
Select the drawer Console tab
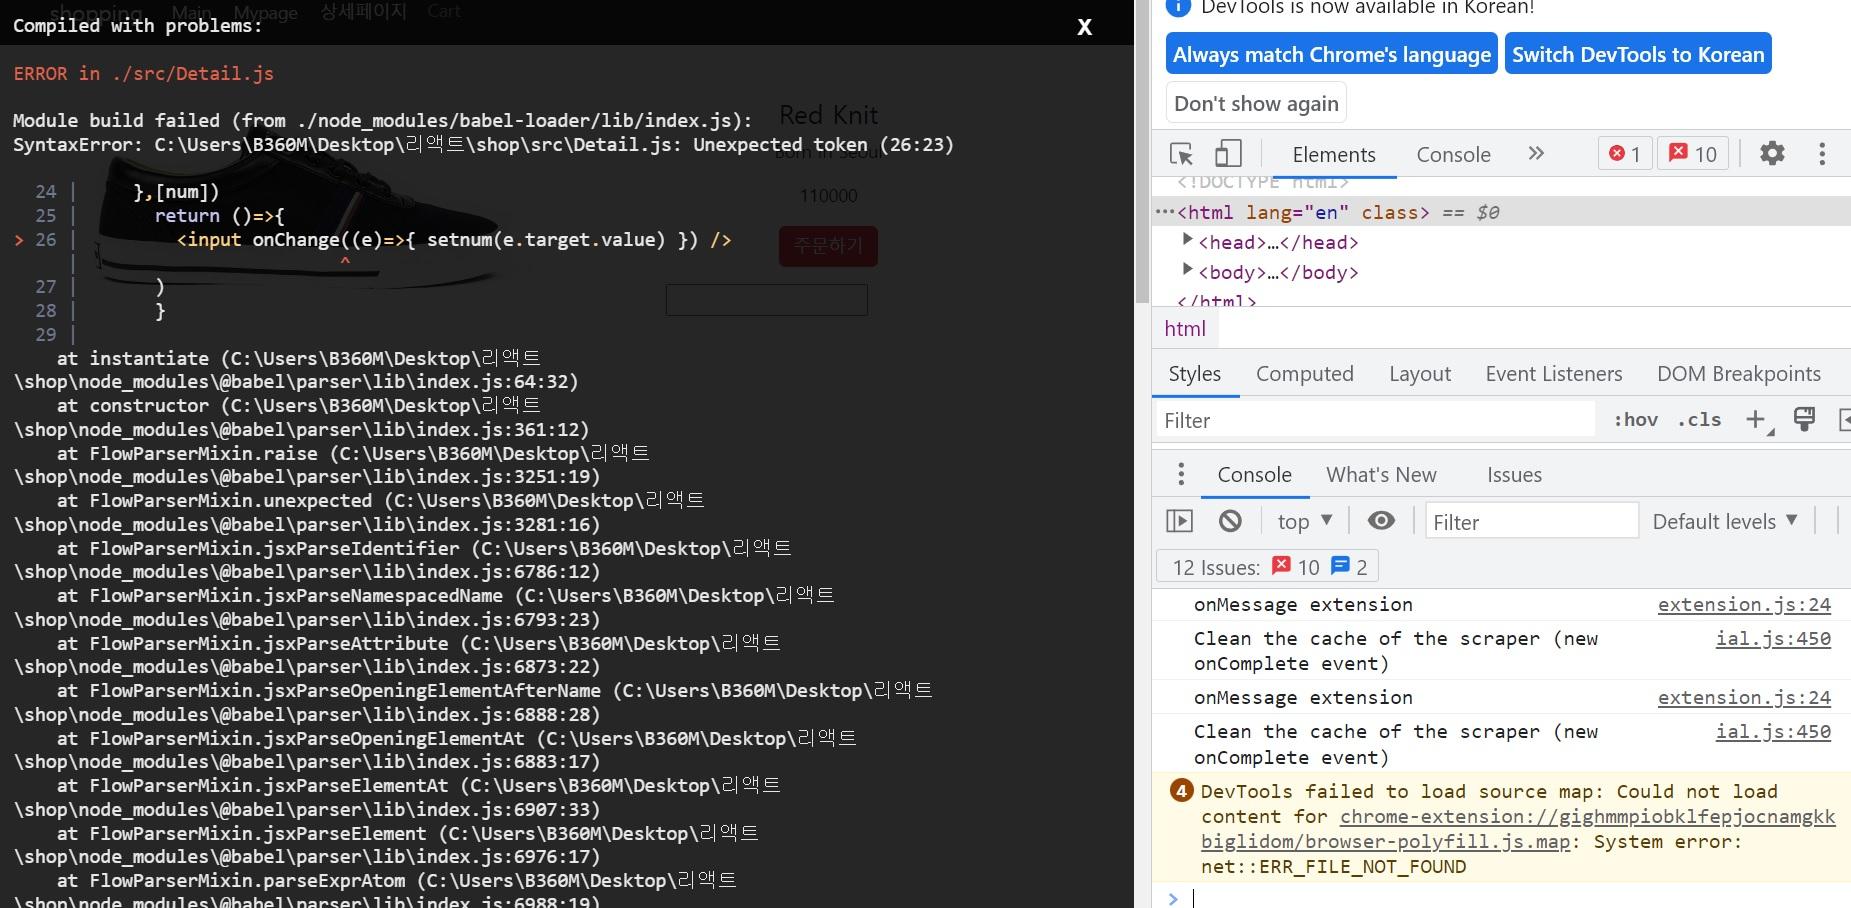pyautogui.click(x=1254, y=475)
